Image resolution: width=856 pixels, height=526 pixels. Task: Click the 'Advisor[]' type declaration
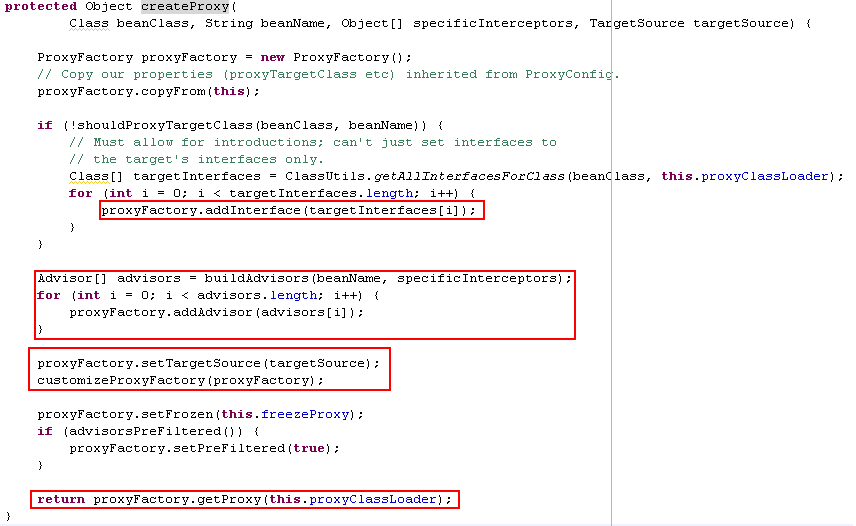73,278
